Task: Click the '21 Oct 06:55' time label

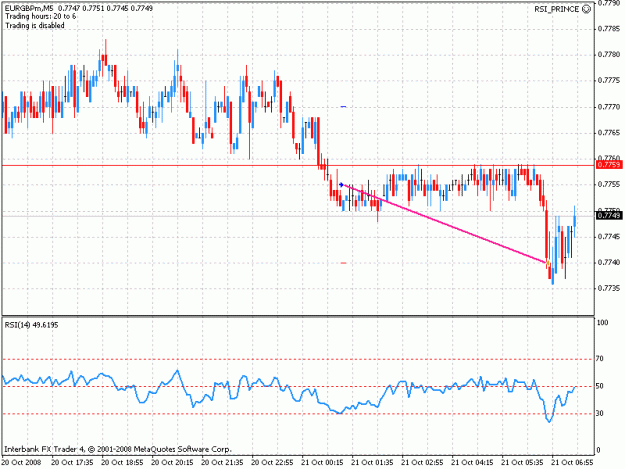Action: (572, 463)
